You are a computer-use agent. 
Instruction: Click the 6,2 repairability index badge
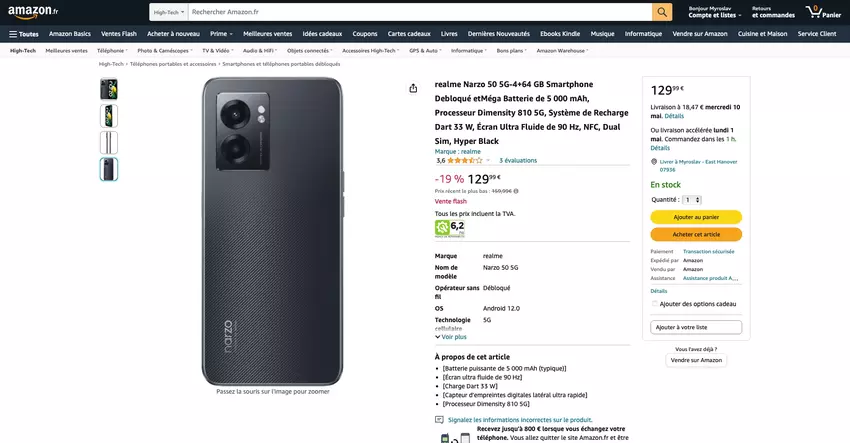coord(450,227)
